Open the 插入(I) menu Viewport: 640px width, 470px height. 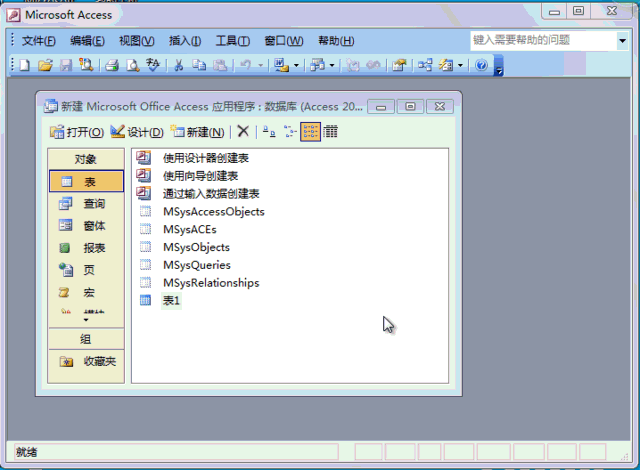pyautogui.click(x=185, y=41)
